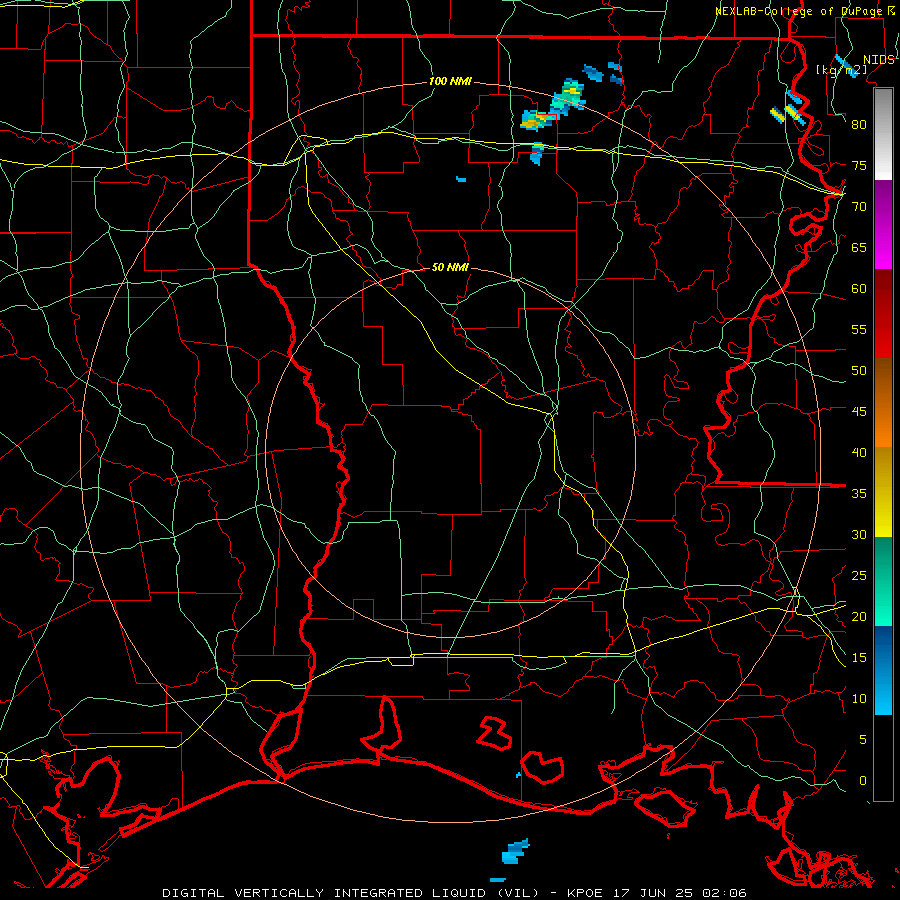Select the green-teal segment of the VIL legend
The width and height of the screenshot is (900, 900).
pyautogui.click(x=883, y=581)
